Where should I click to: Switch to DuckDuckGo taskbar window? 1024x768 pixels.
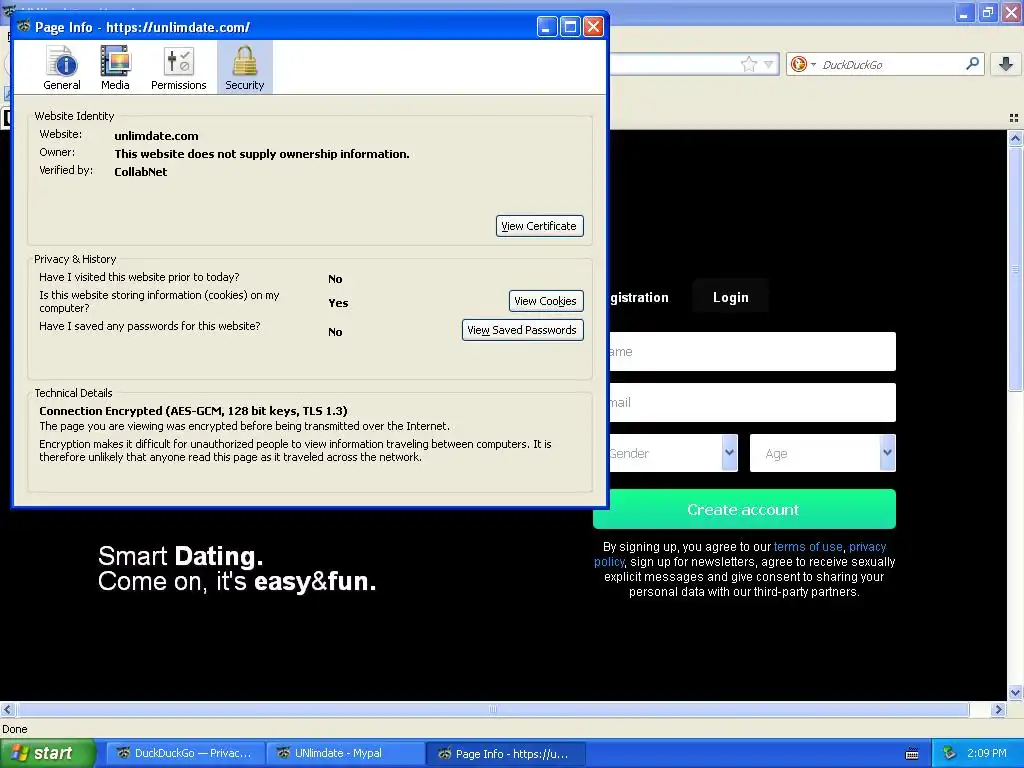pos(185,754)
